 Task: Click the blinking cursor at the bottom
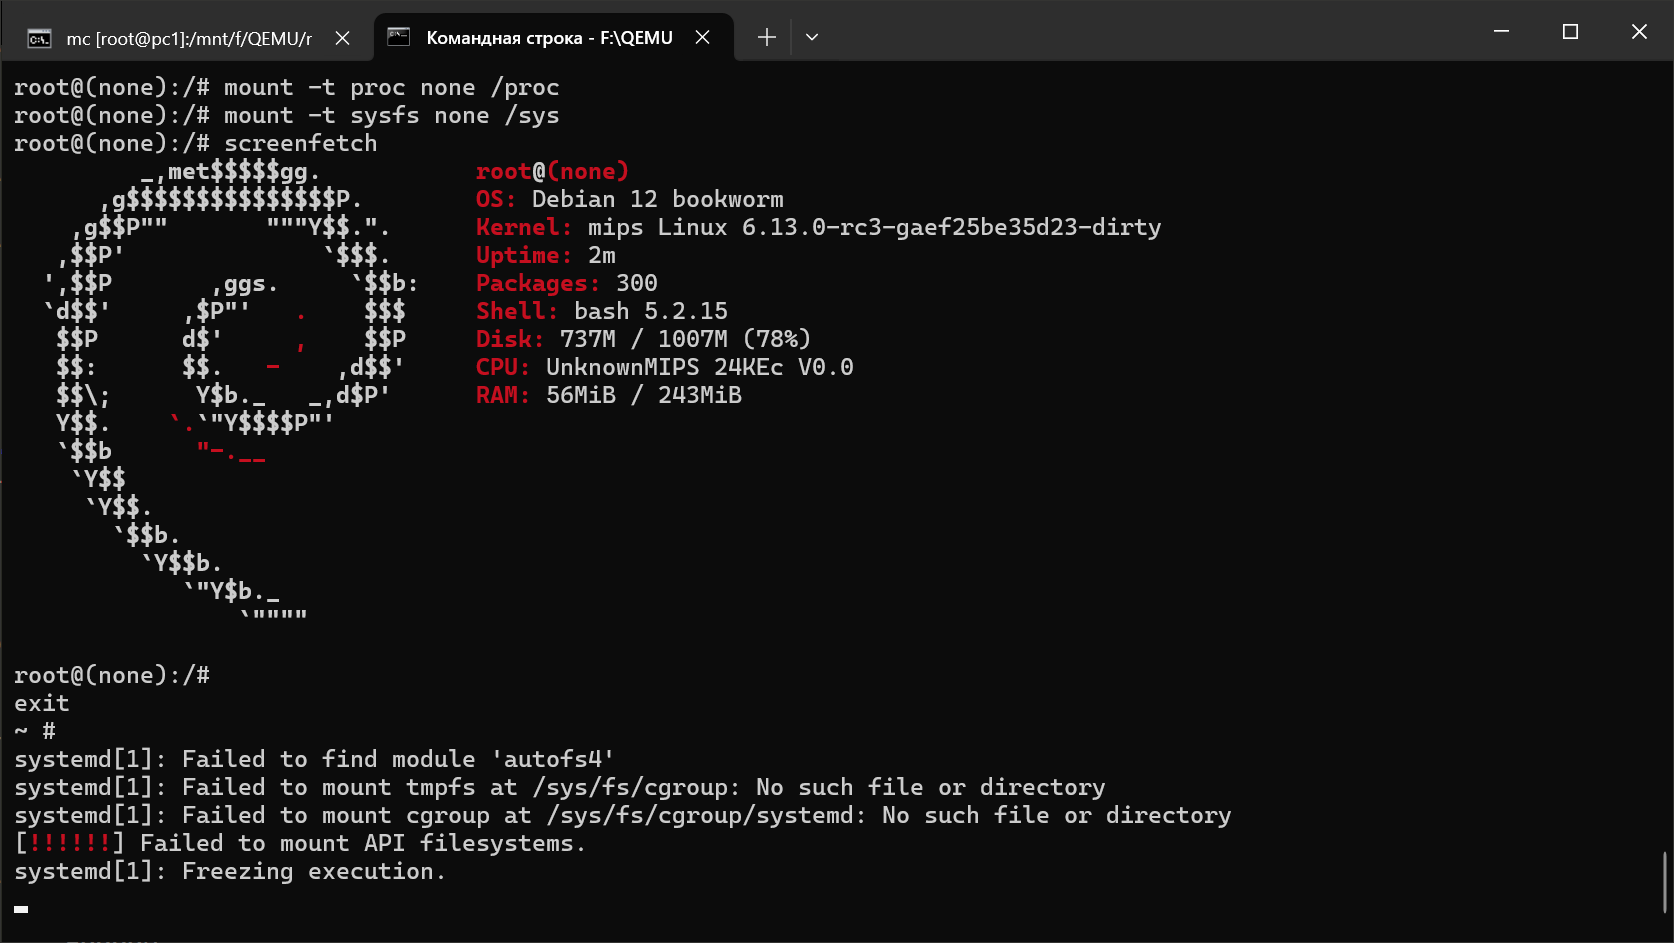(x=21, y=909)
